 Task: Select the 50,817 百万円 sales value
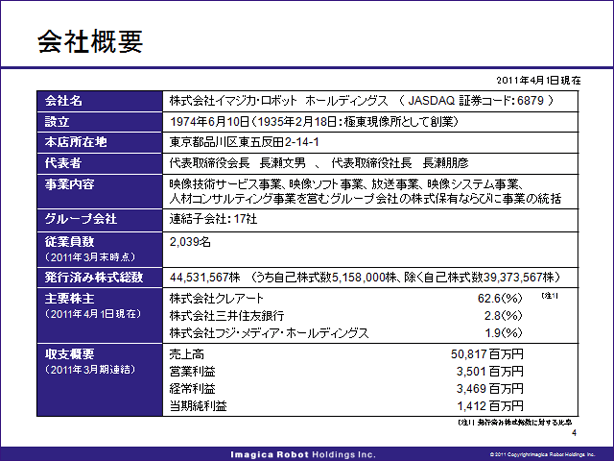(487, 354)
